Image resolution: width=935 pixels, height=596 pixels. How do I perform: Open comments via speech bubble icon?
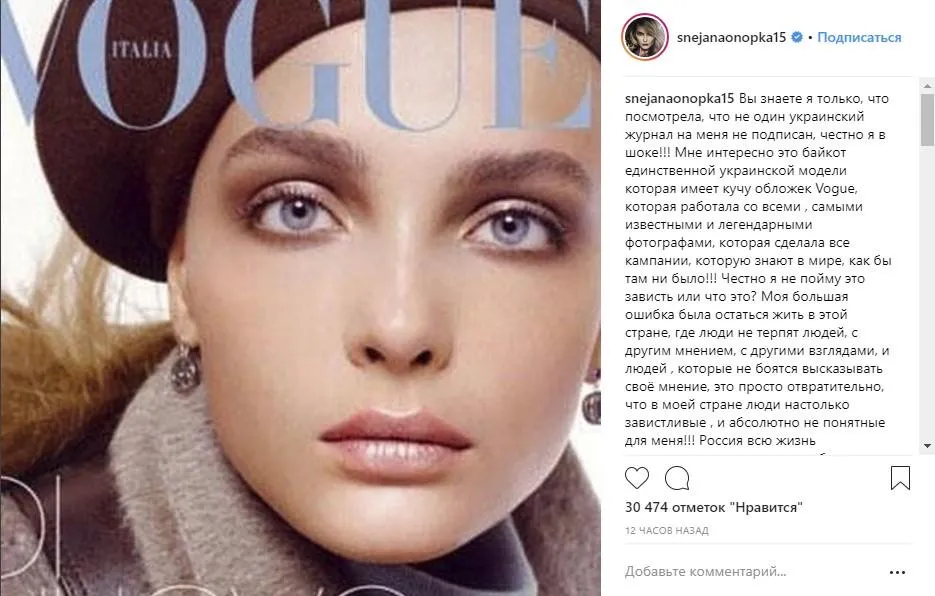coord(677,478)
